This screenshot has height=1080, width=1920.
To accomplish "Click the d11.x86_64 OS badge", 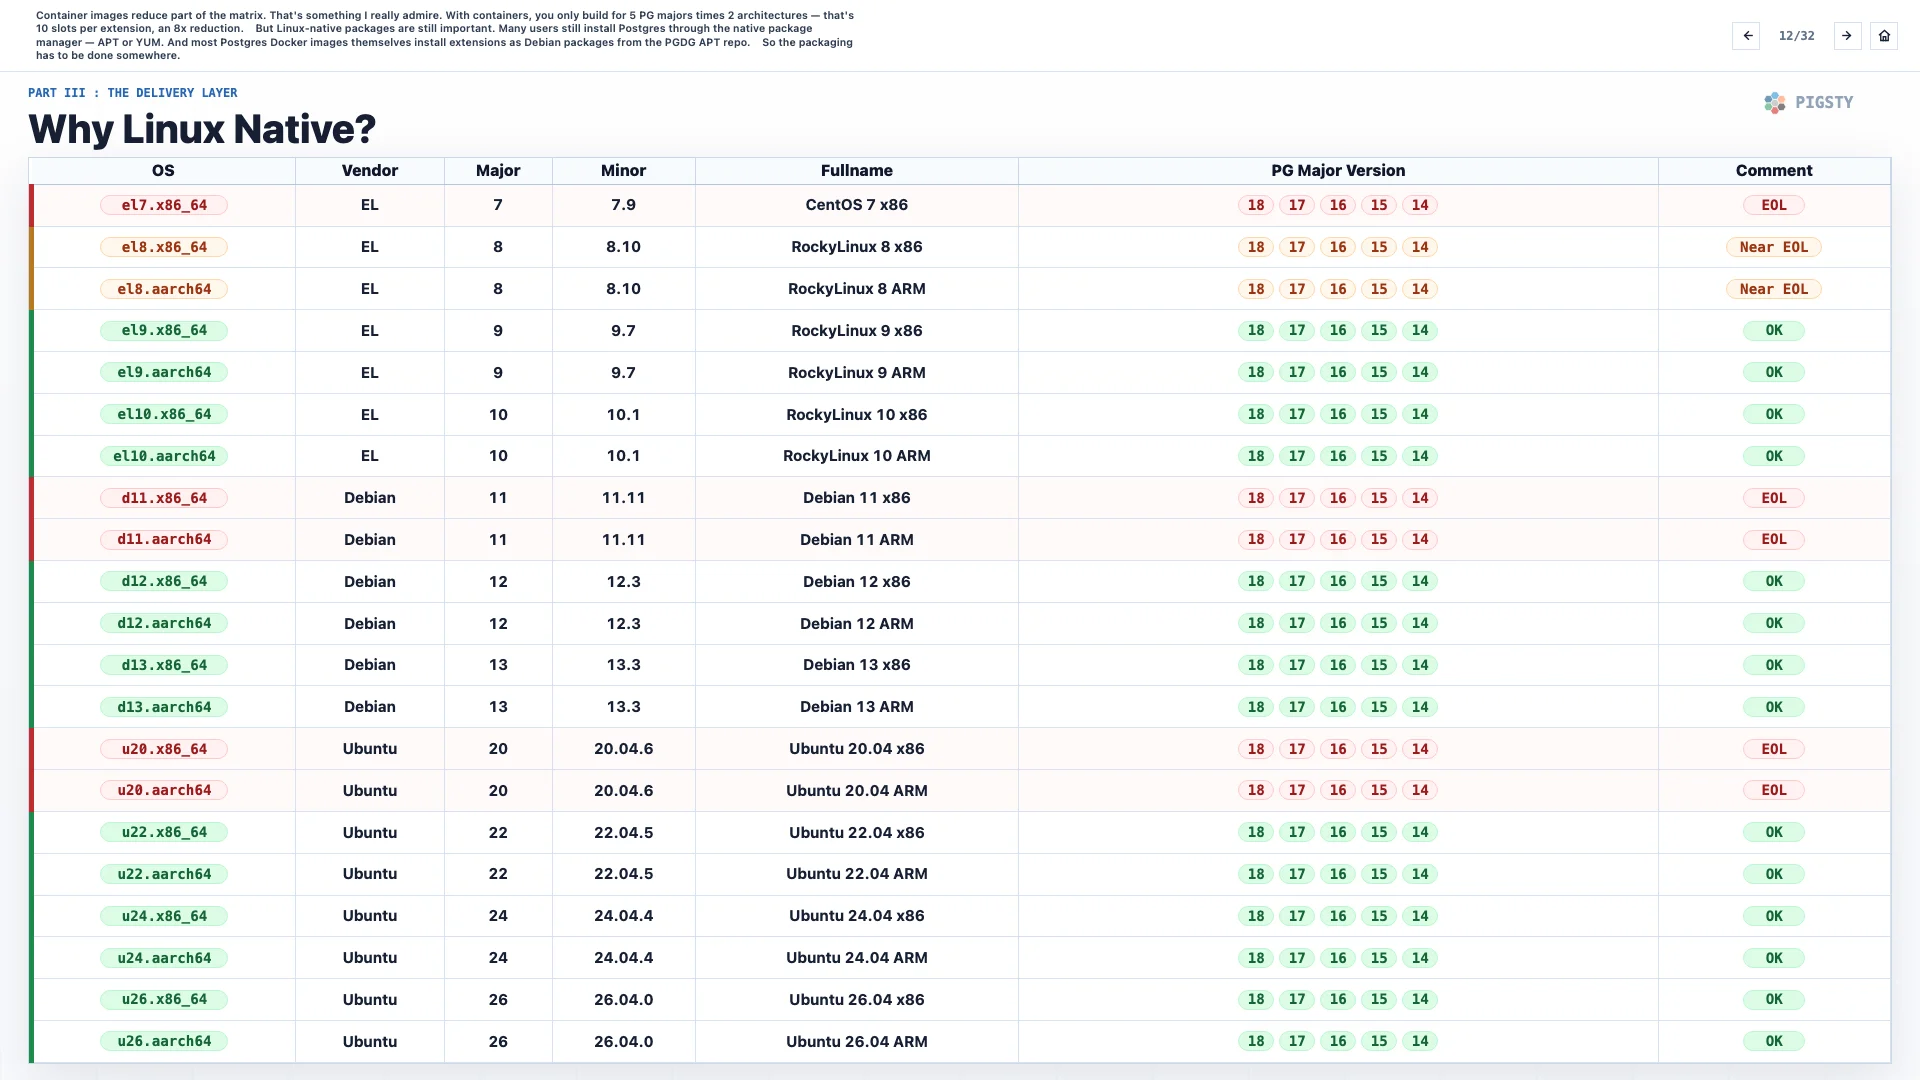I will 164,498.
